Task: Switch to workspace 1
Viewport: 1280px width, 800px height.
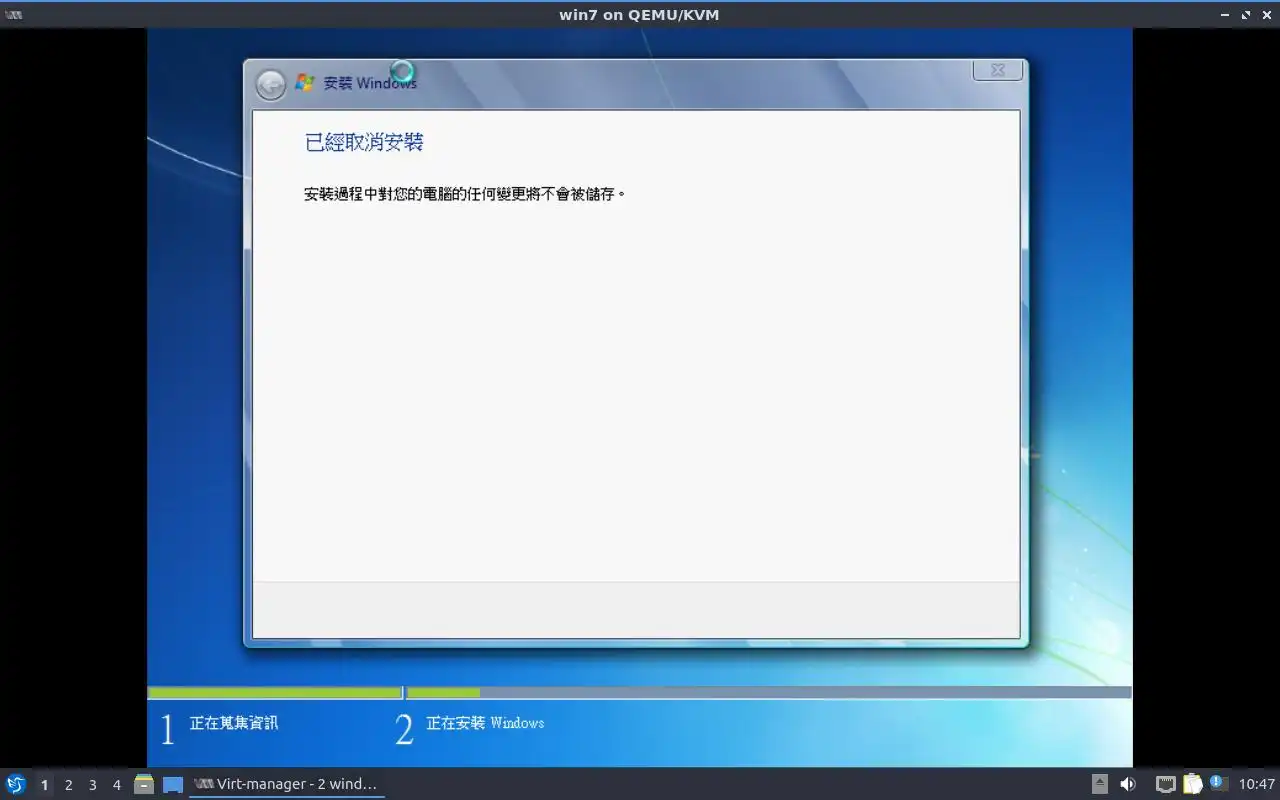Action: pyautogui.click(x=44, y=785)
